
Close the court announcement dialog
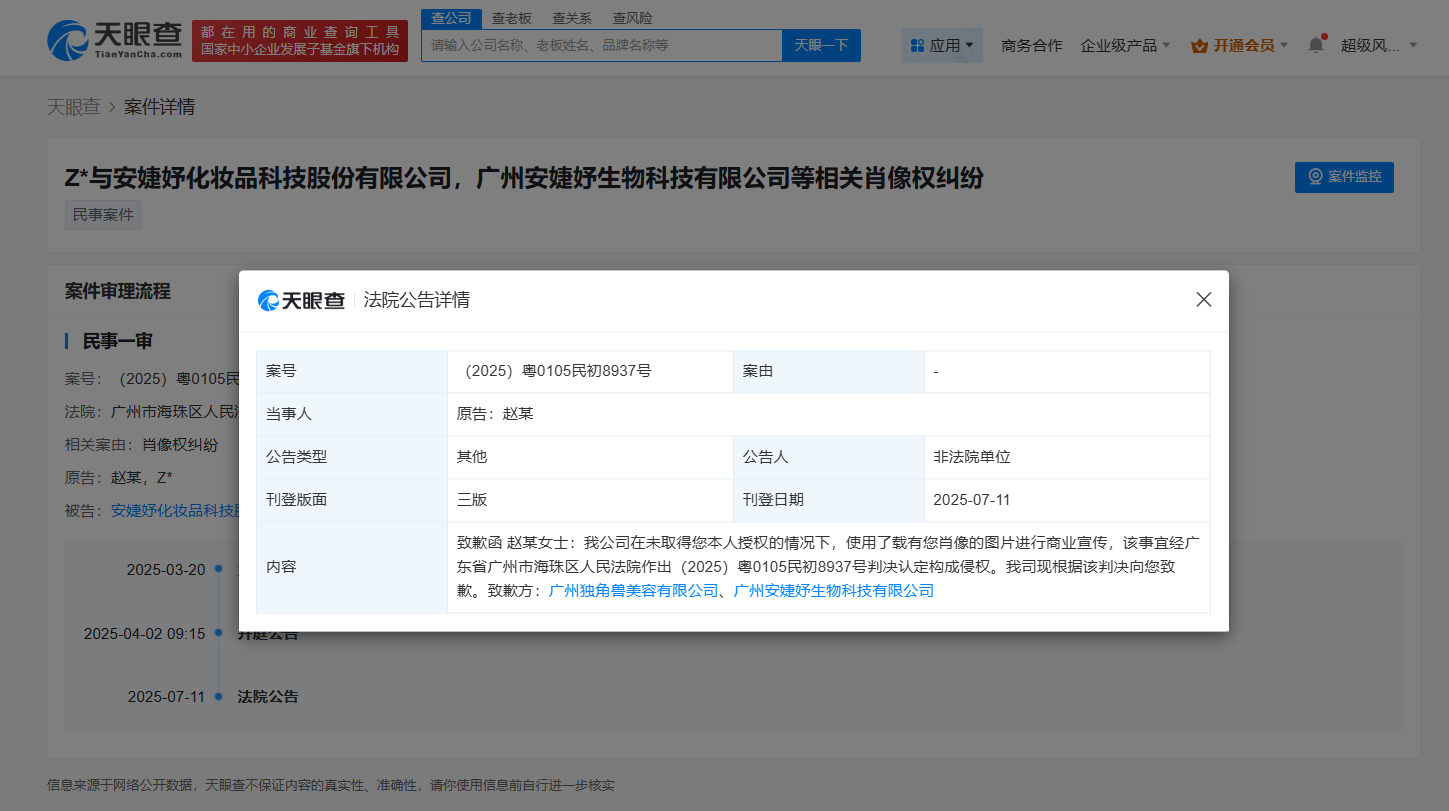[1203, 300]
